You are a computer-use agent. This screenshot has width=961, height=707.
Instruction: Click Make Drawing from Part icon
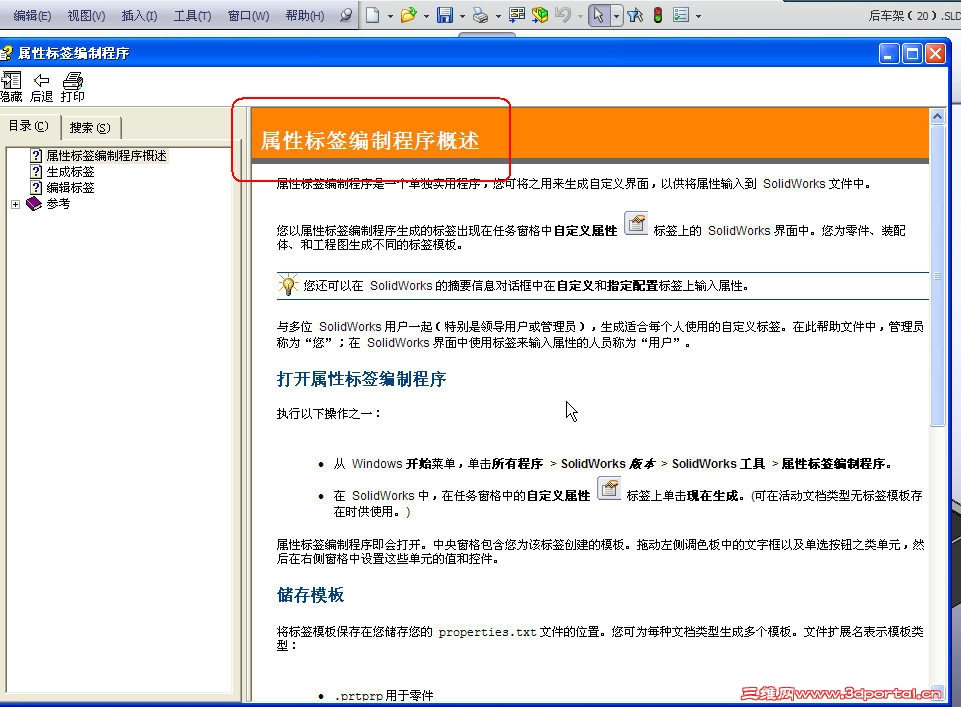coord(517,15)
